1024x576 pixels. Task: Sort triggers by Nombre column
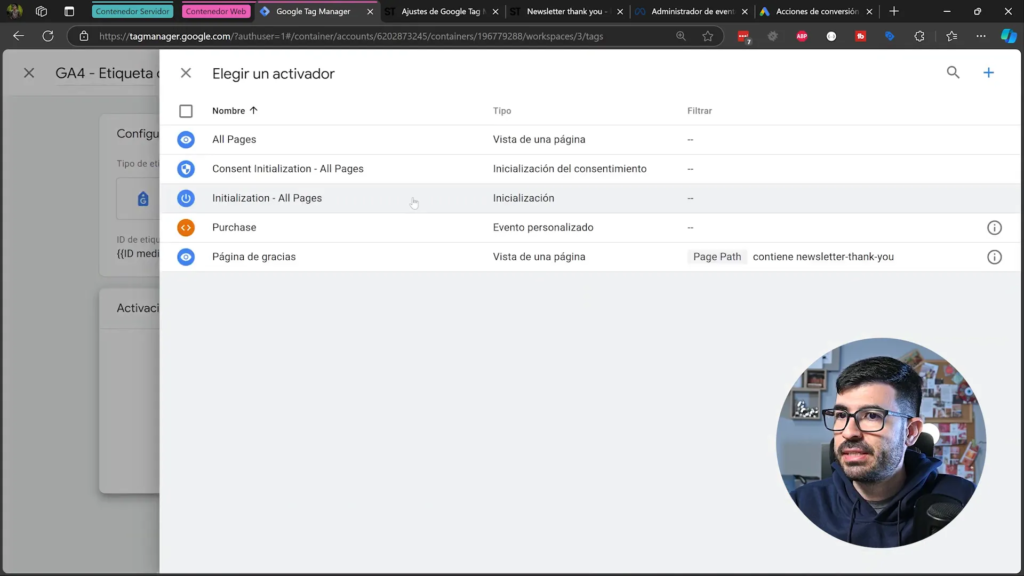(234, 111)
